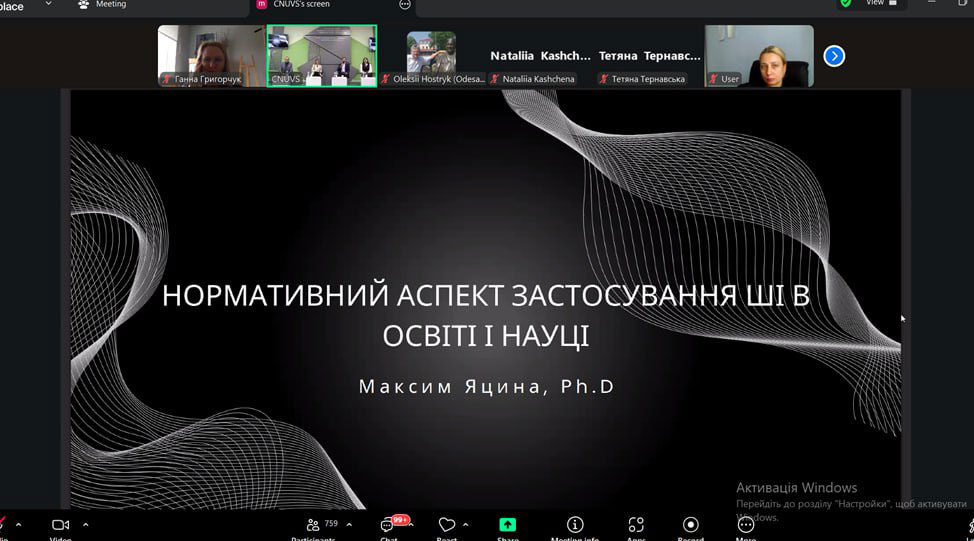Viewport: 974px width, 541px height.
Task: Toggle the microphone mute button
Action: click(x=4, y=525)
